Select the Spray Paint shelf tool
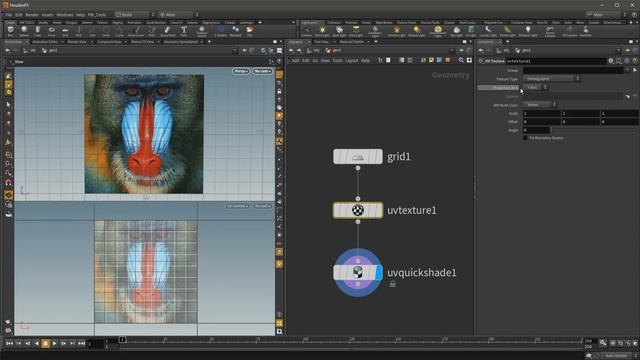The image size is (640, 360). (x=167, y=31)
